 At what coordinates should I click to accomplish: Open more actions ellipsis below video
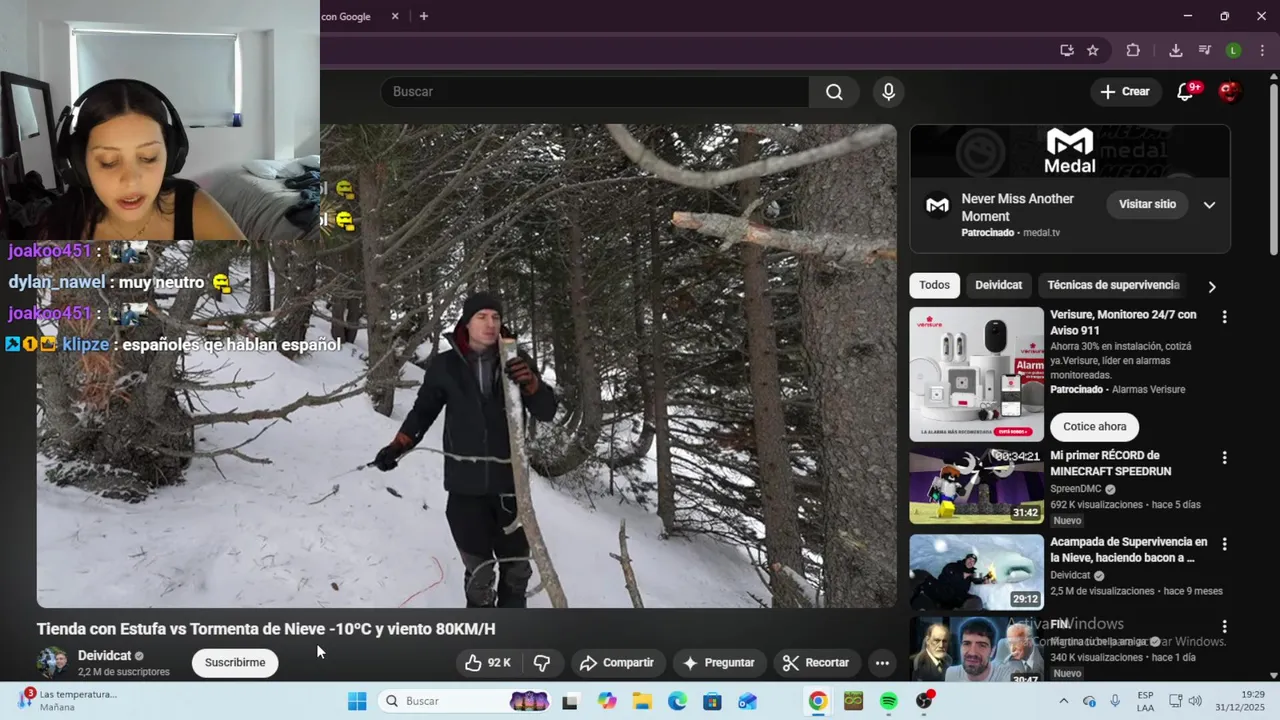pos(882,663)
